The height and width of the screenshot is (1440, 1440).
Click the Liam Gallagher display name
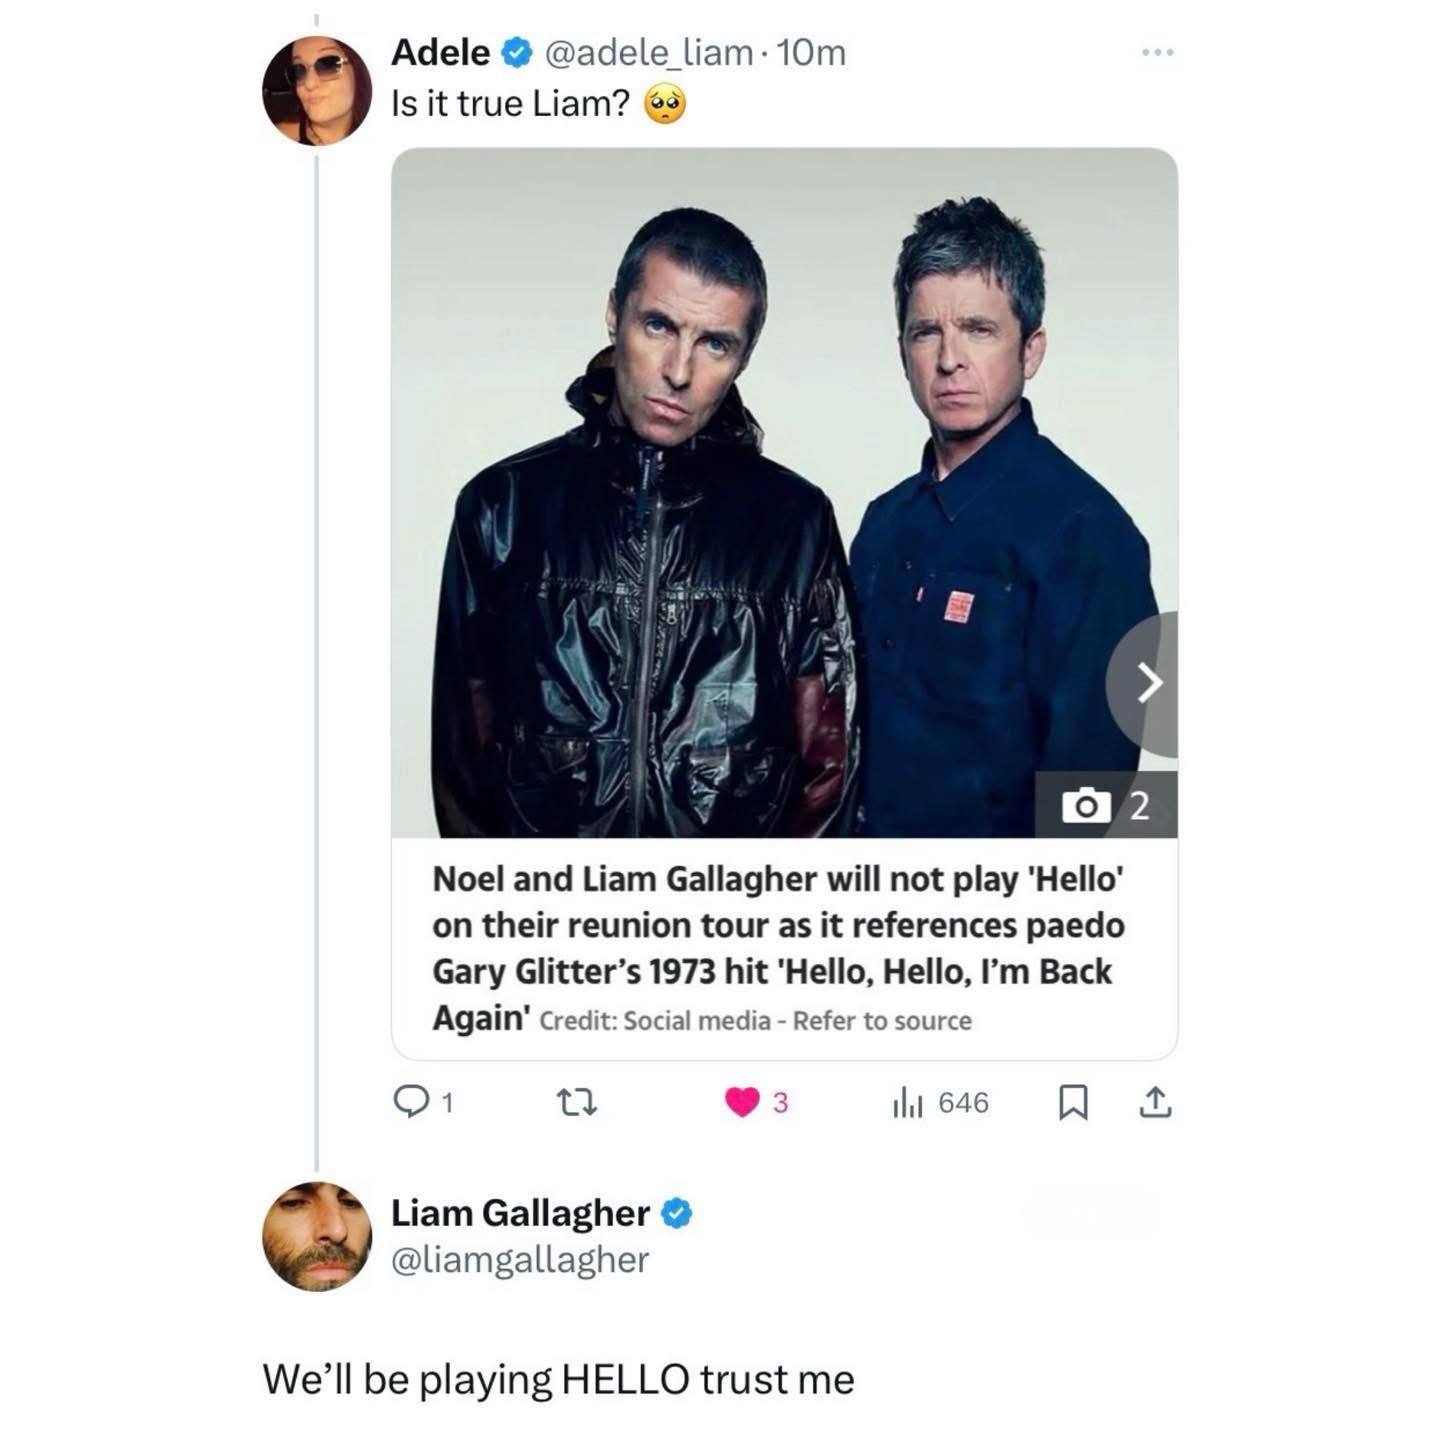pyautogui.click(x=520, y=1213)
